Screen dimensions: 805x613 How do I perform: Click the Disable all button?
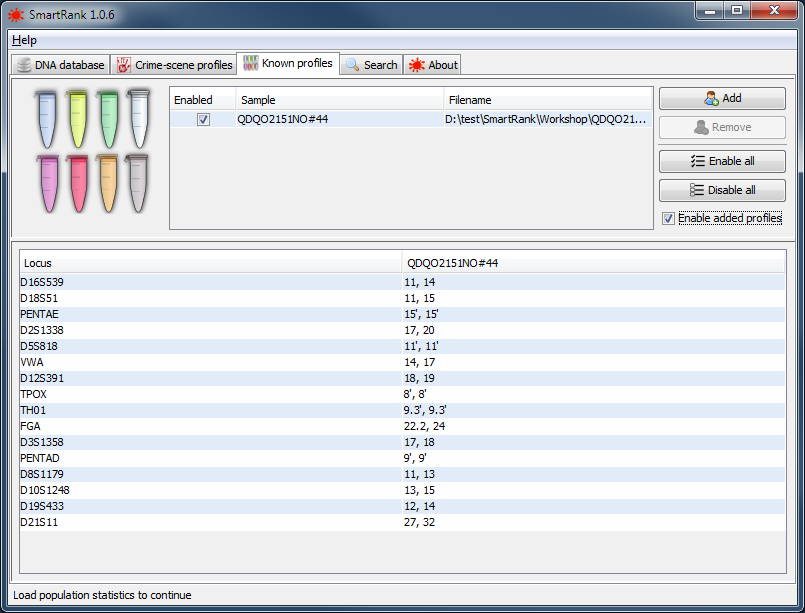point(722,190)
